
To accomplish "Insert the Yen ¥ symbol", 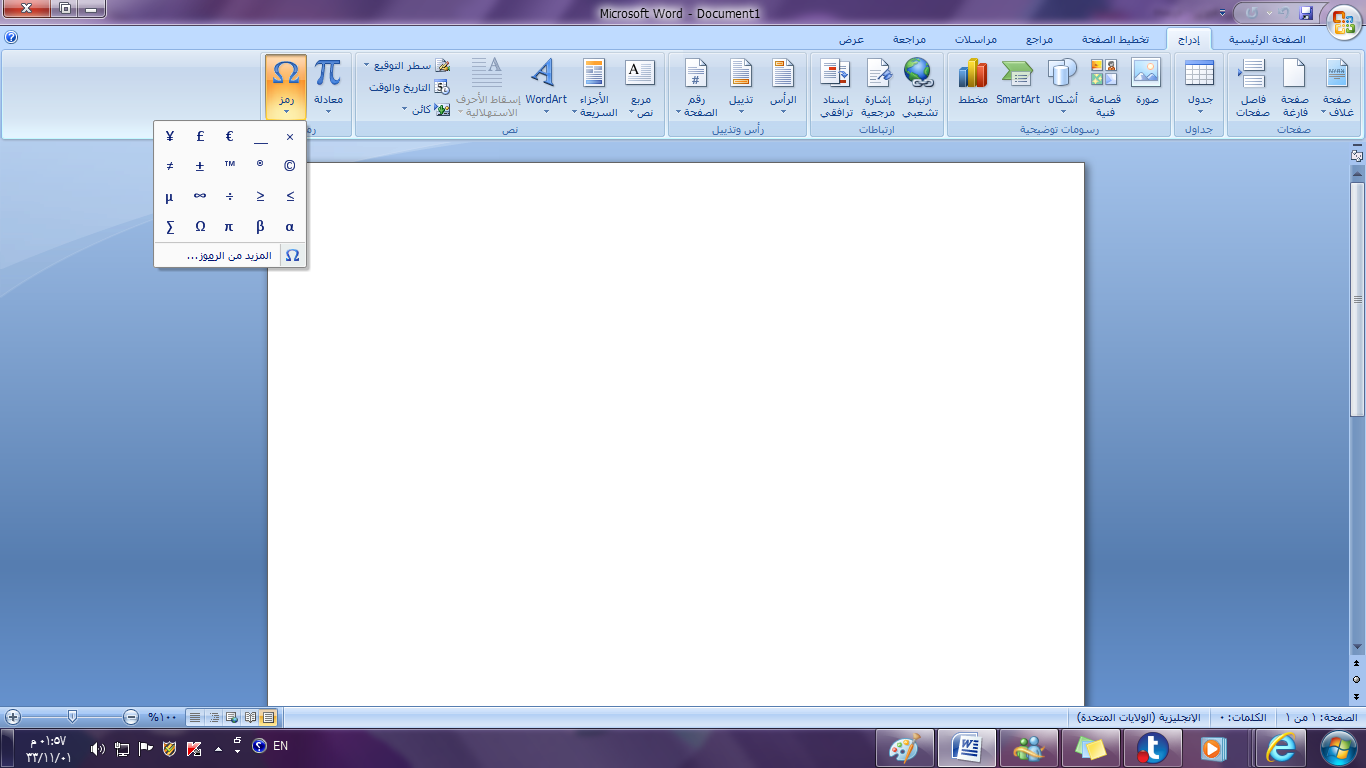I will (x=170, y=137).
